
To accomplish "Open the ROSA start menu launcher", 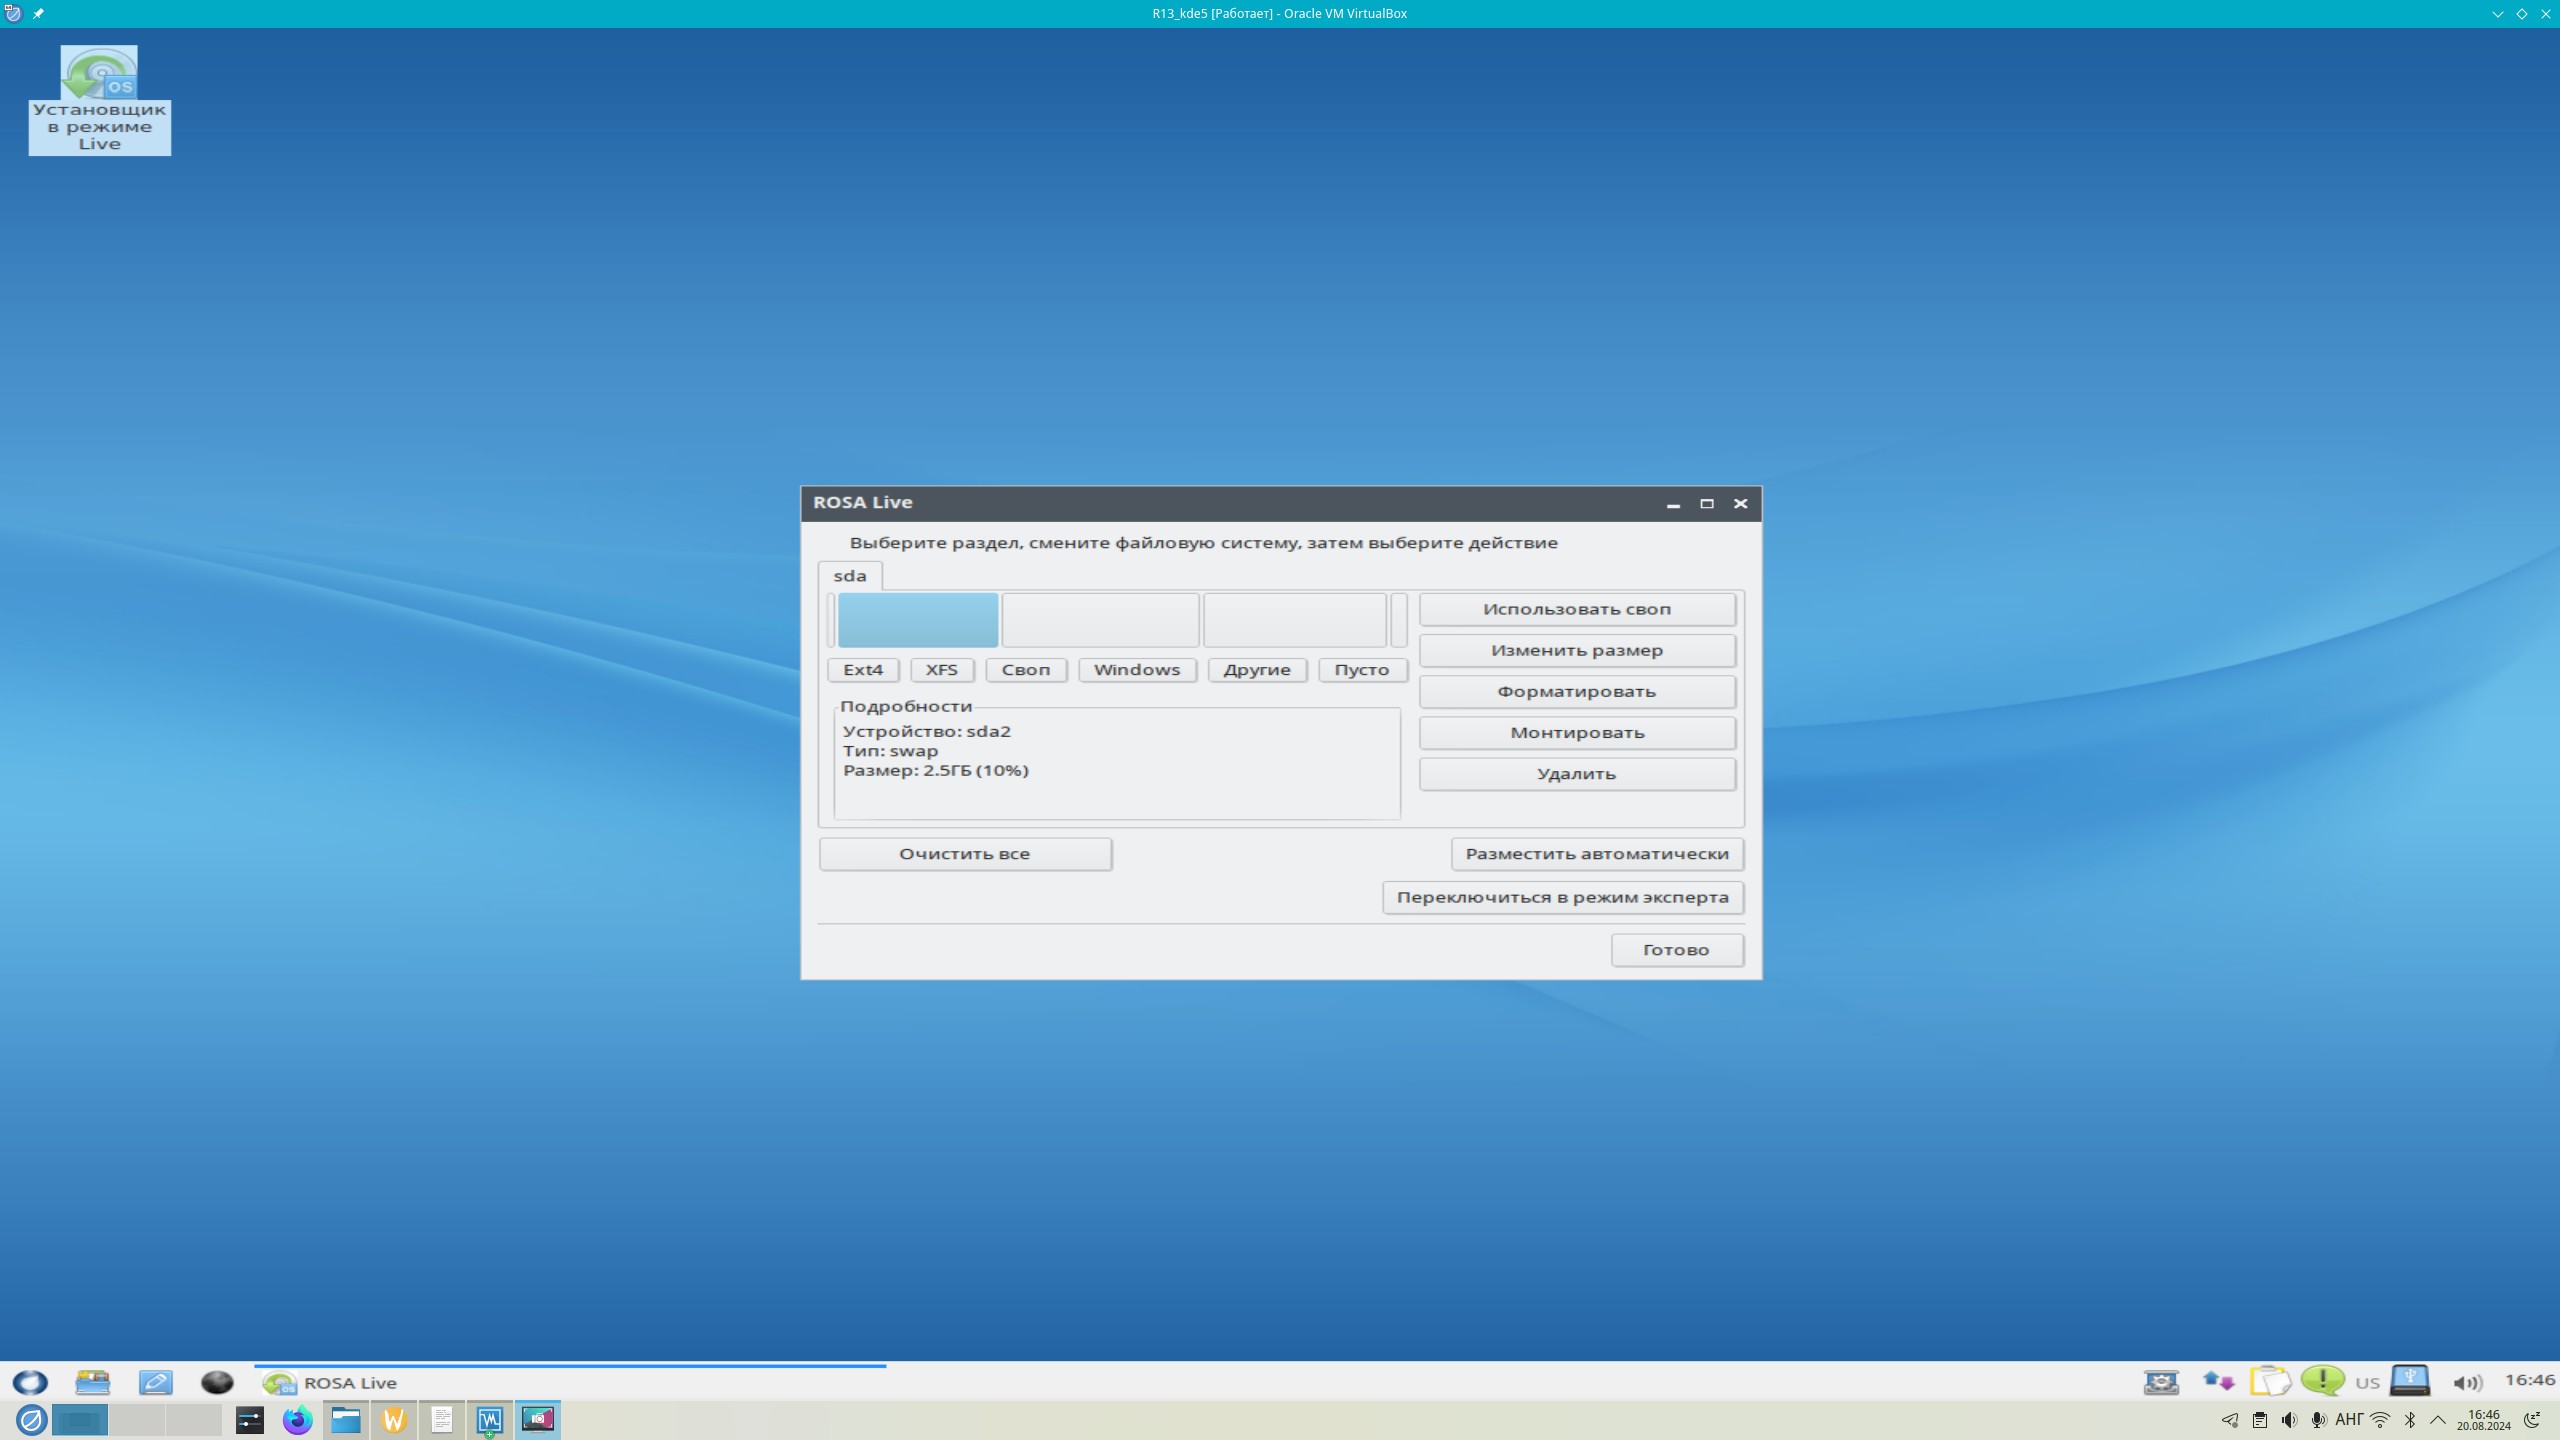I will click(x=30, y=1382).
